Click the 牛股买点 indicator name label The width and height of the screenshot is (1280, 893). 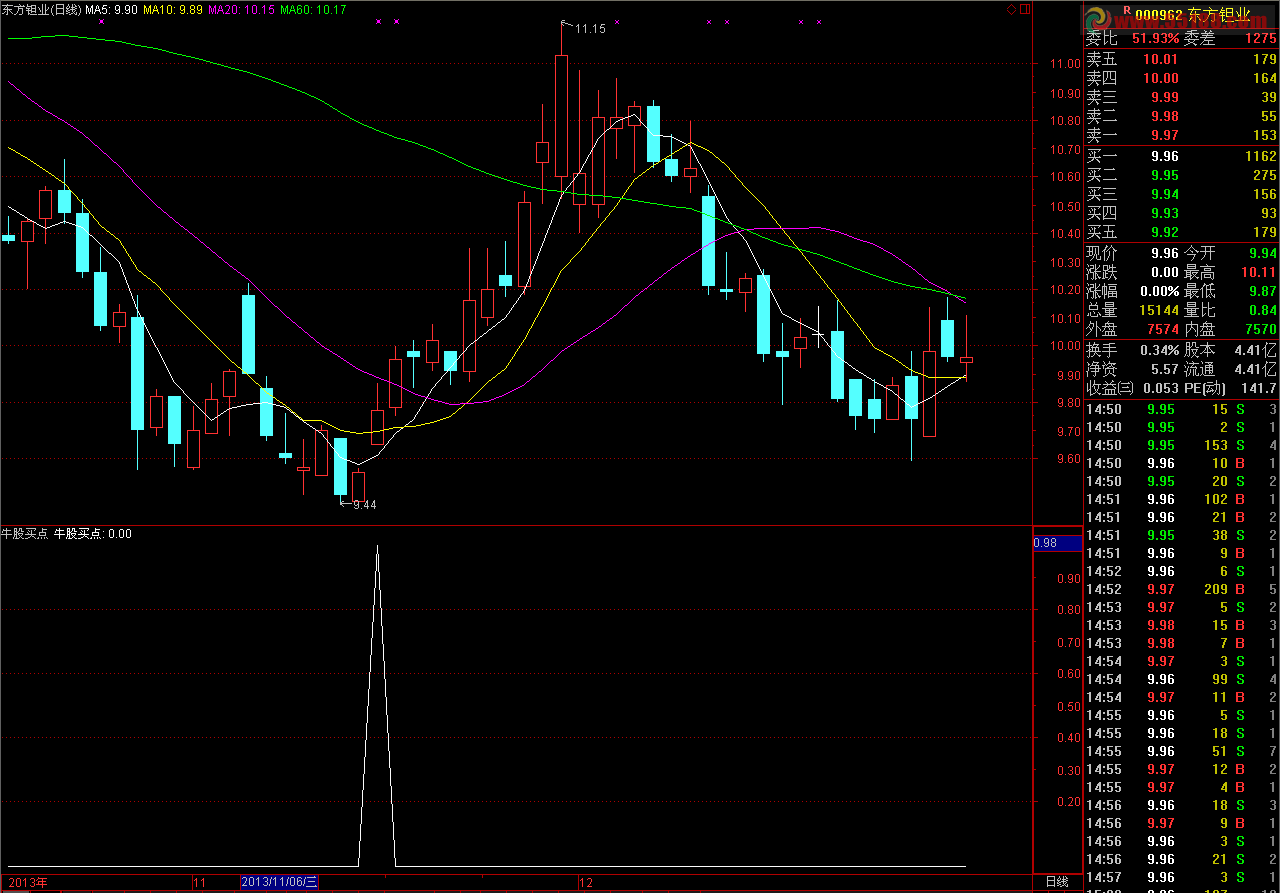[25, 534]
